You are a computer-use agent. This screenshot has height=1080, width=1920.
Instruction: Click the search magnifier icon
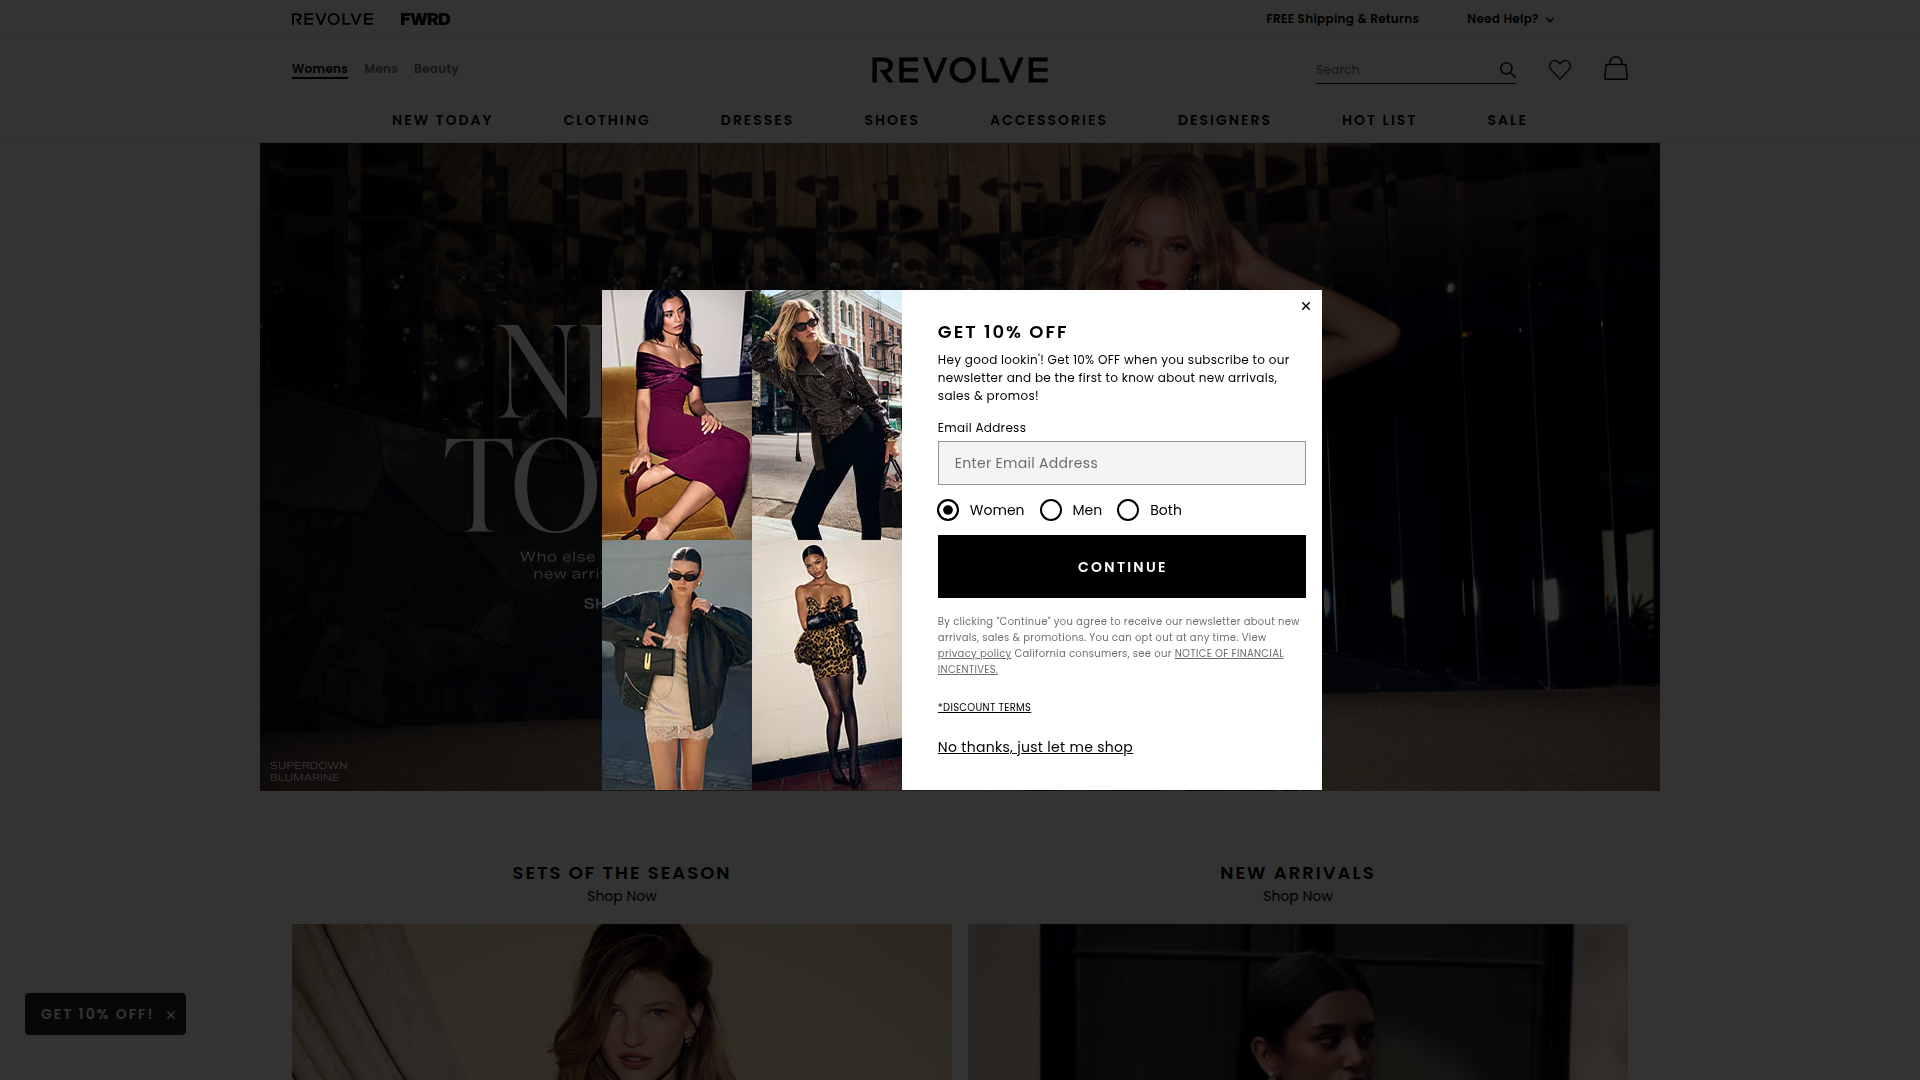point(1507,69)
